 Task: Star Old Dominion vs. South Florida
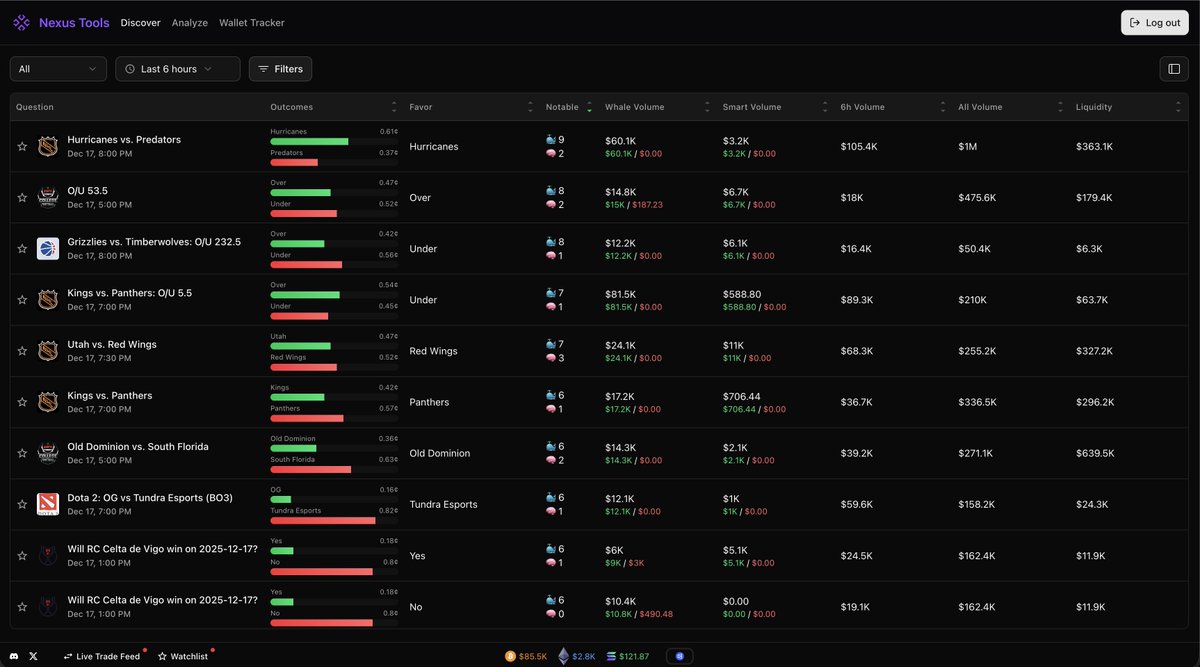22,453
